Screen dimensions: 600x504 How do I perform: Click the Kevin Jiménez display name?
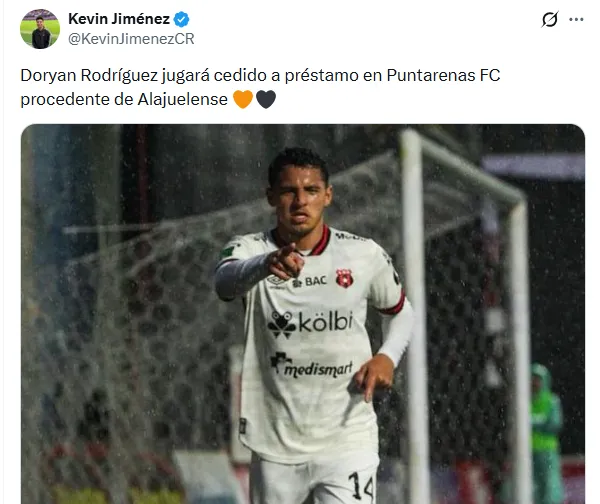point(119,19)
